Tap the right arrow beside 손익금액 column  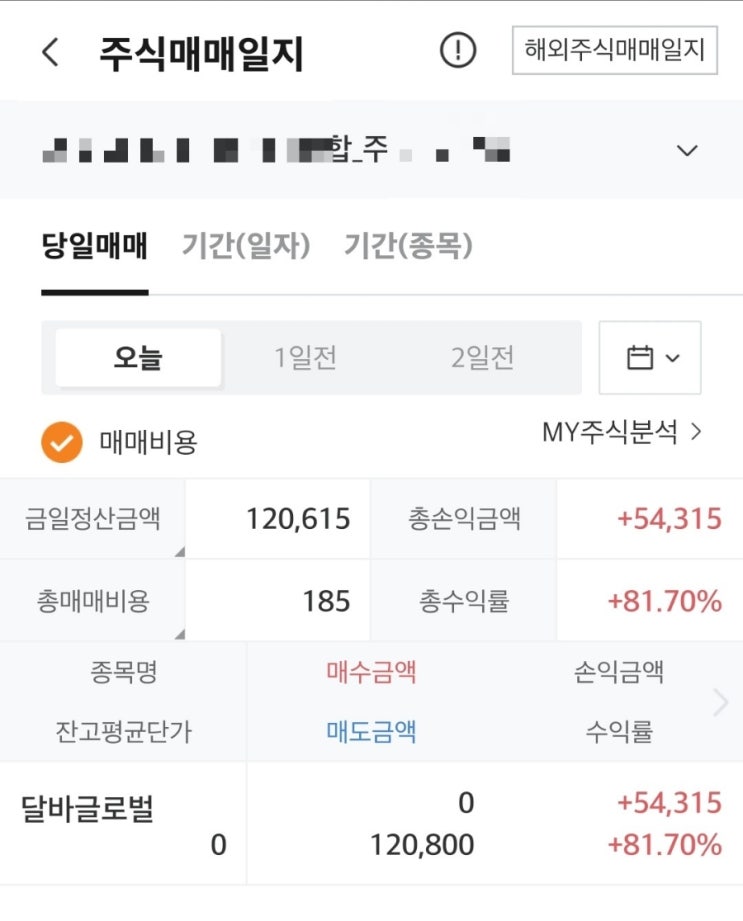click(x=720, y=702)
